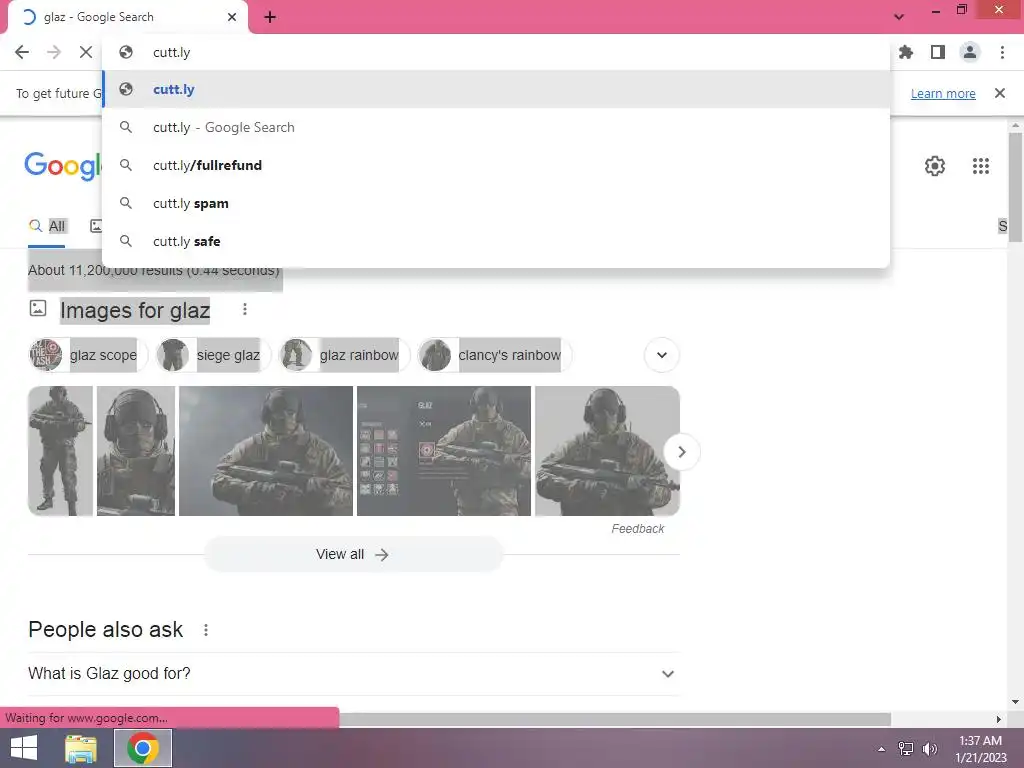1024x768 pixels.
Task: Choose the 'cutt.ly spam' suggestion
Action: coord(496,203)
